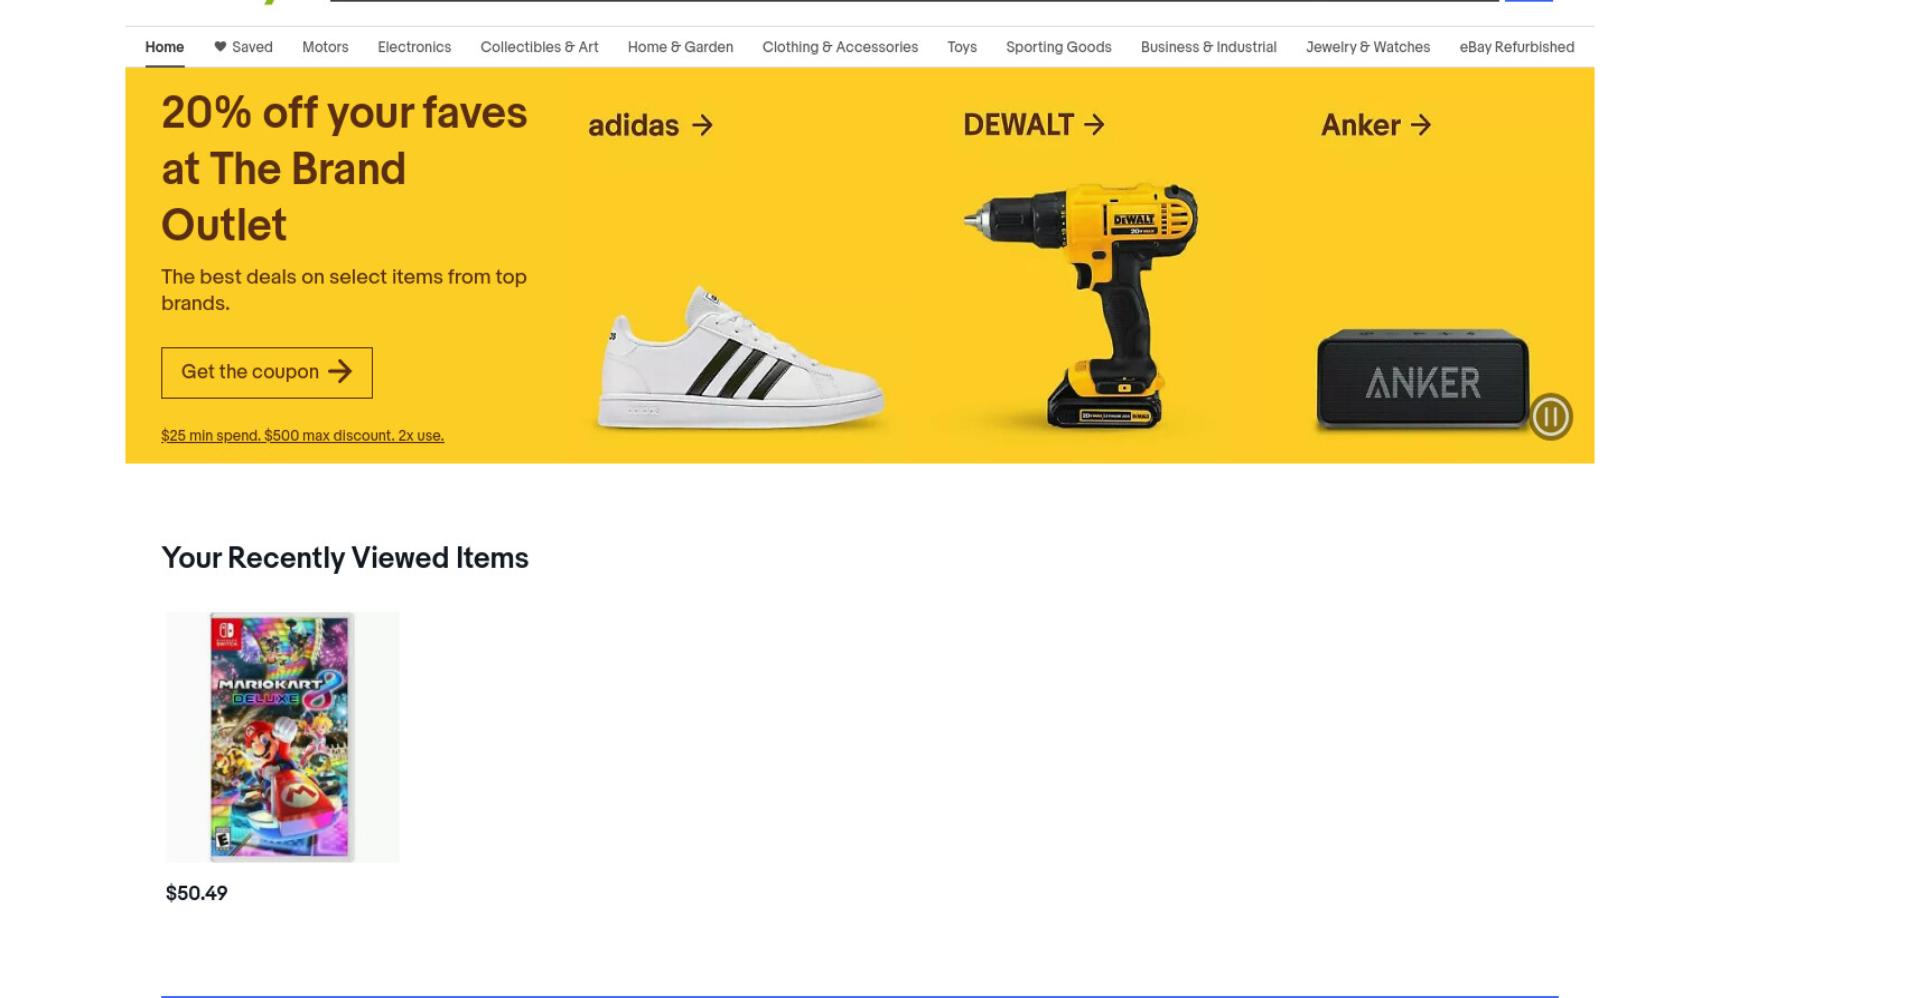Click the arrow next to DEWALT
1920x998 pixels.
click(1095, 125)
